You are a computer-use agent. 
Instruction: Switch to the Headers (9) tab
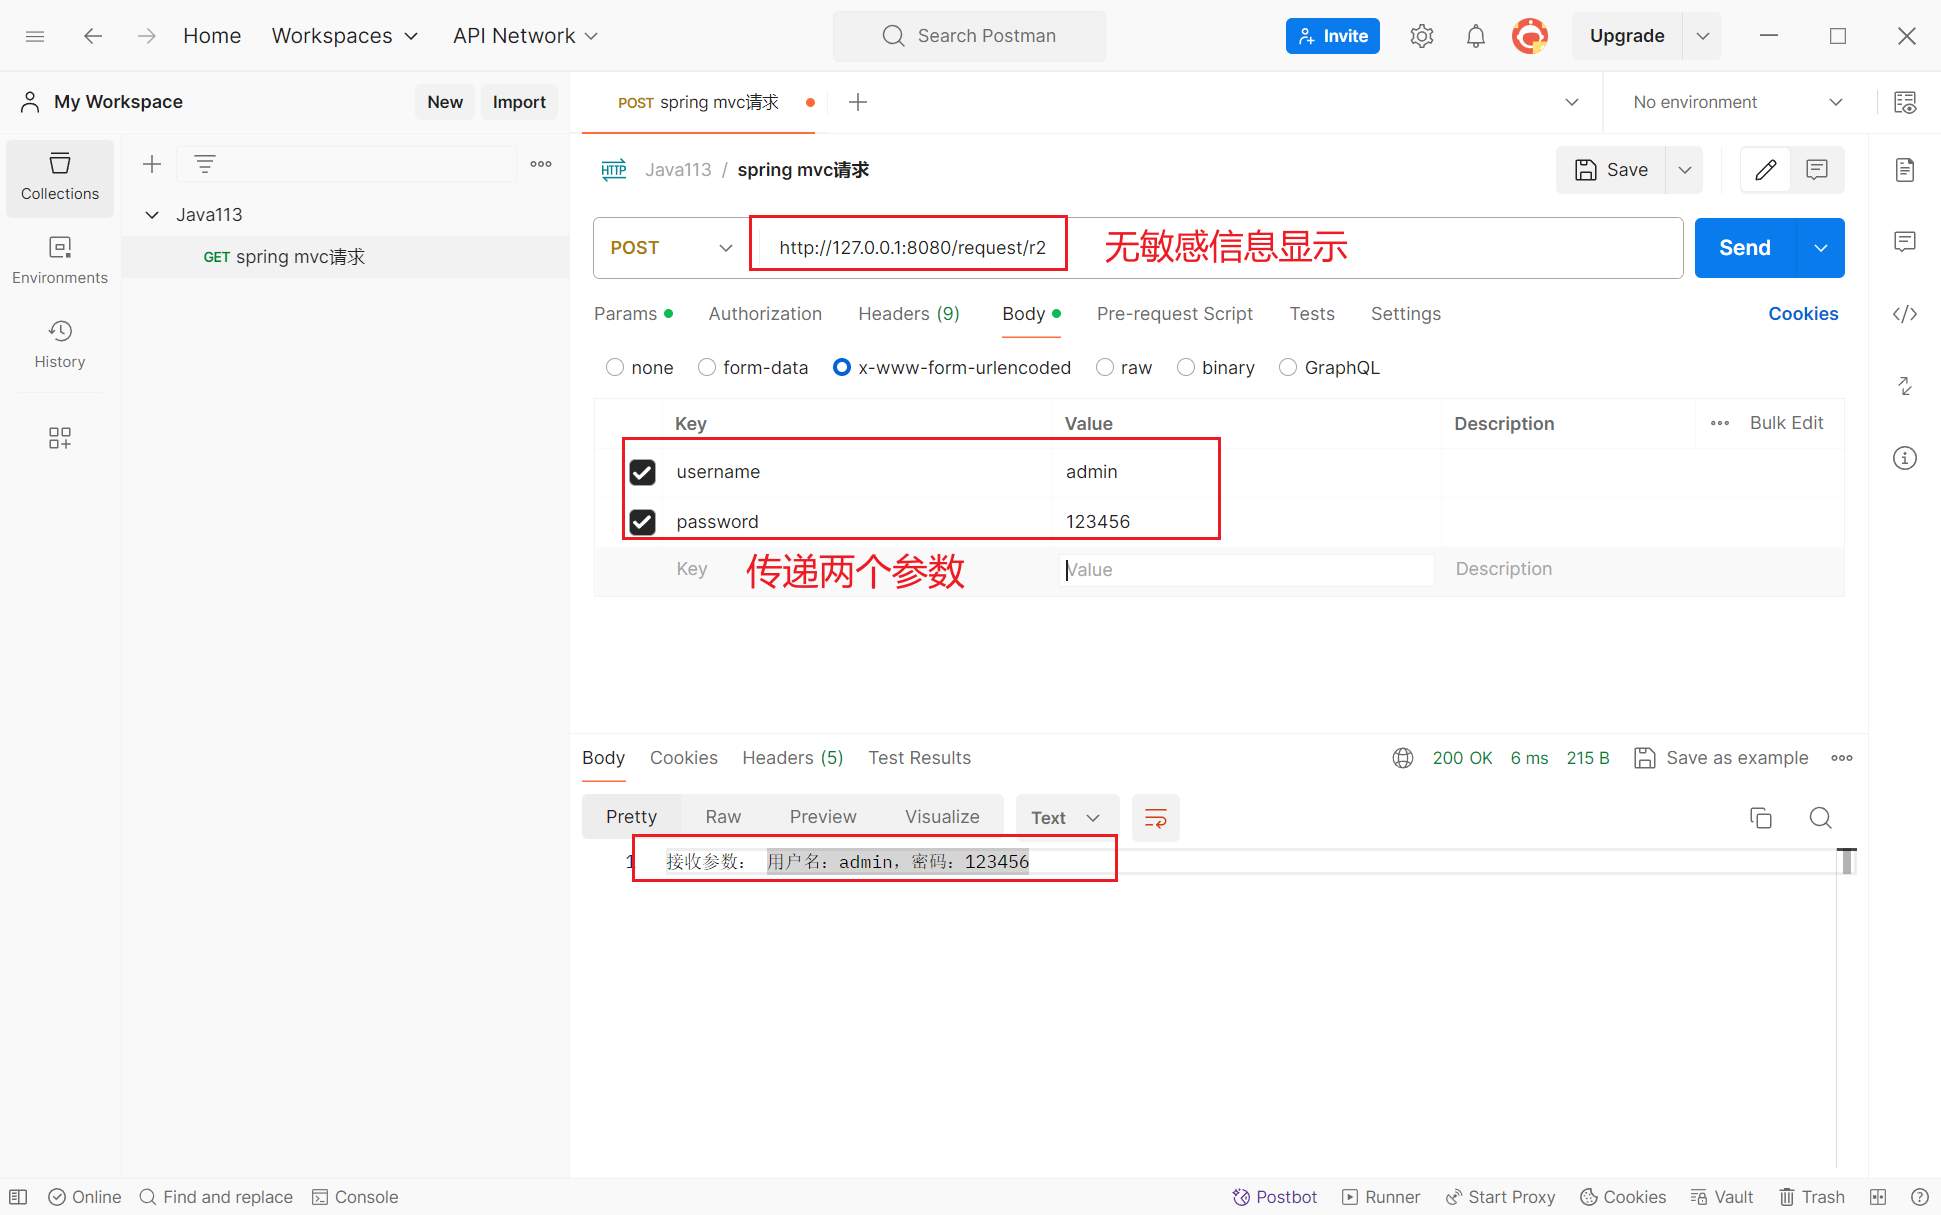[x=908, y=314]
